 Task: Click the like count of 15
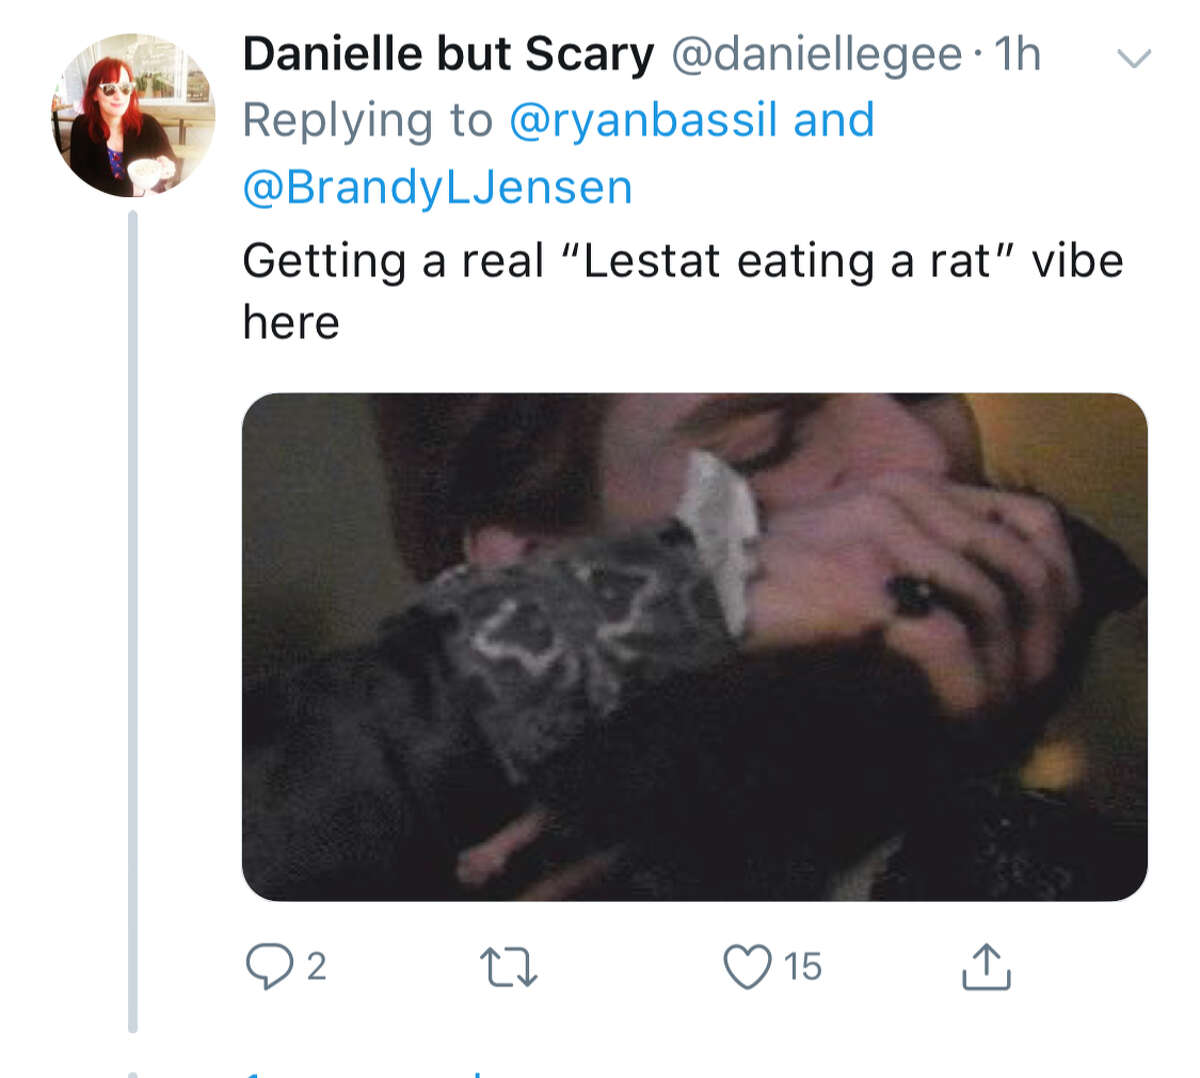click(802, 967)
